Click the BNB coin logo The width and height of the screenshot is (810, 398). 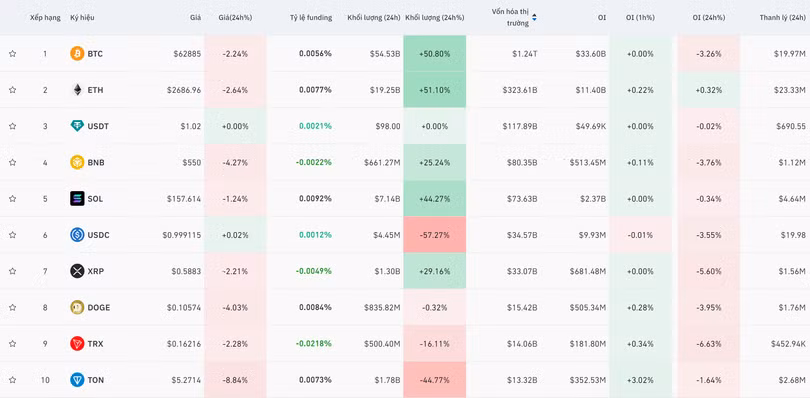coord(77,162)
